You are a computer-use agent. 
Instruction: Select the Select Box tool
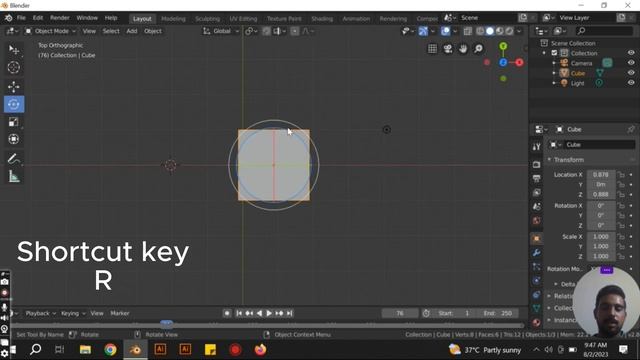14,50
